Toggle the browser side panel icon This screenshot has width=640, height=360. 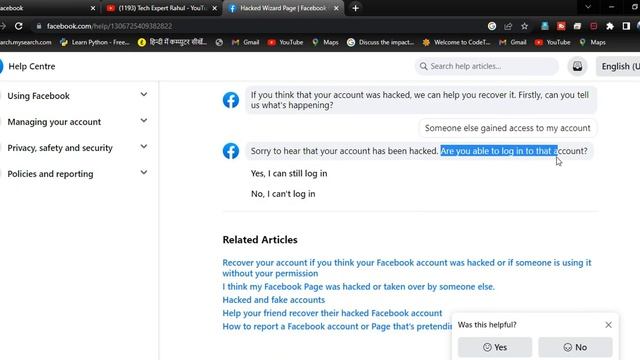[626, 26]
